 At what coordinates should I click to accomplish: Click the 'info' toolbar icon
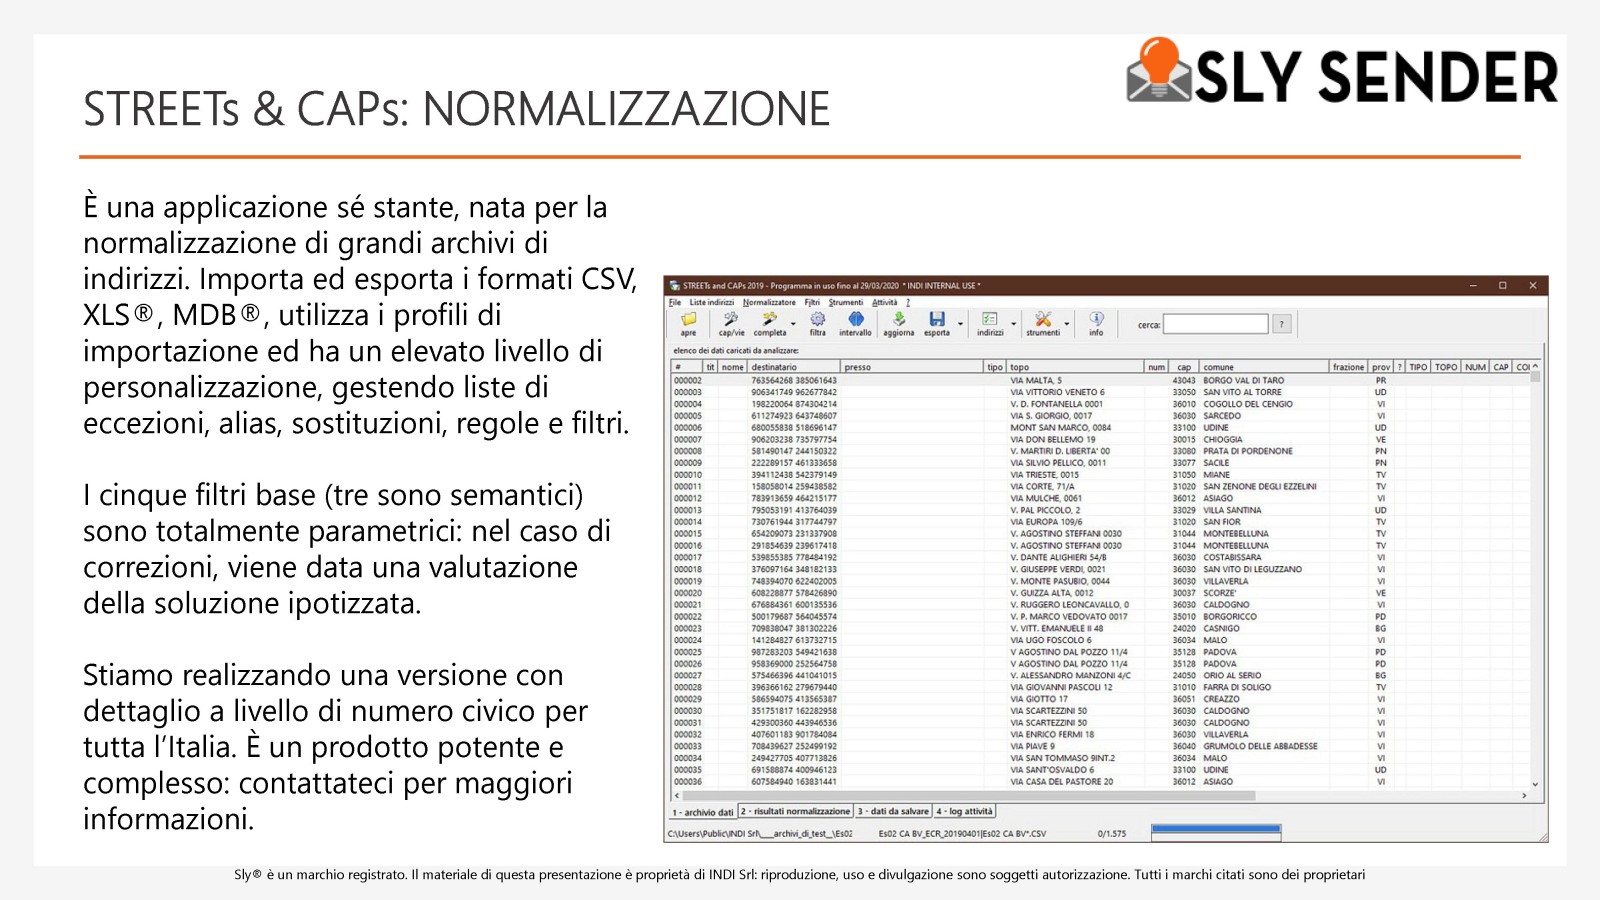click(1096, 319)
